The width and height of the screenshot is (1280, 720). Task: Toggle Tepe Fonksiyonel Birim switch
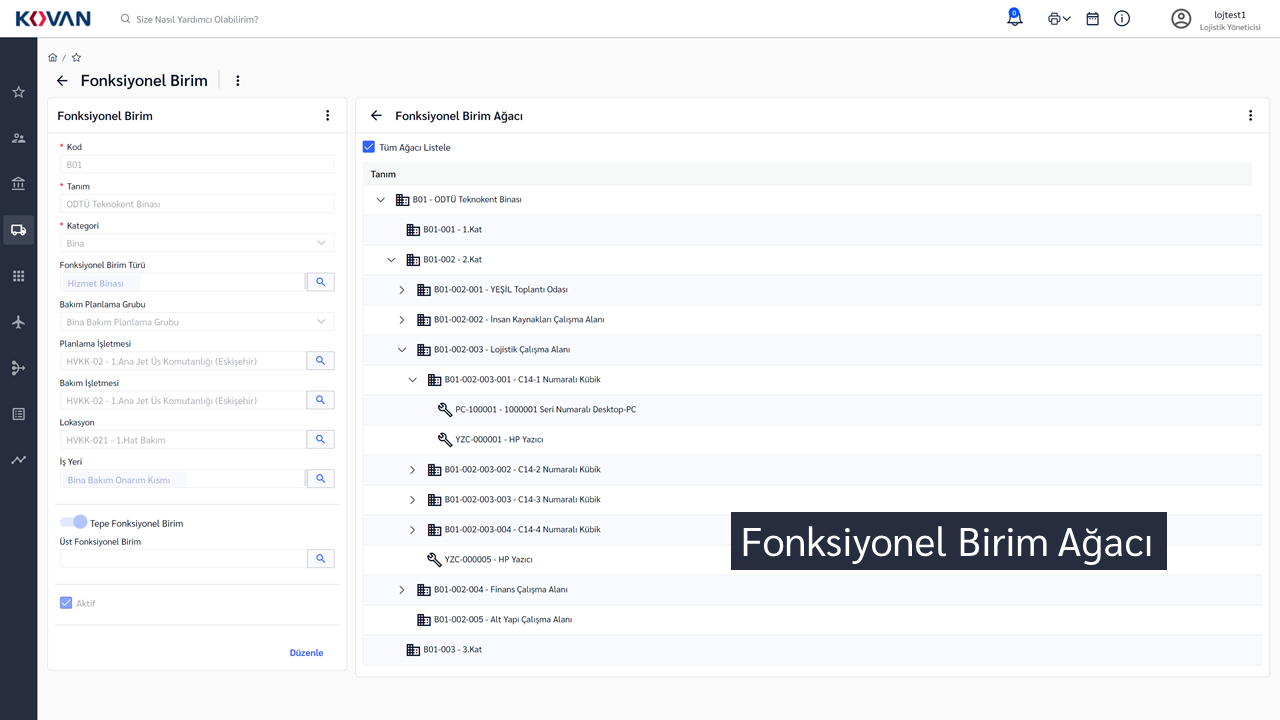[74, 522]
